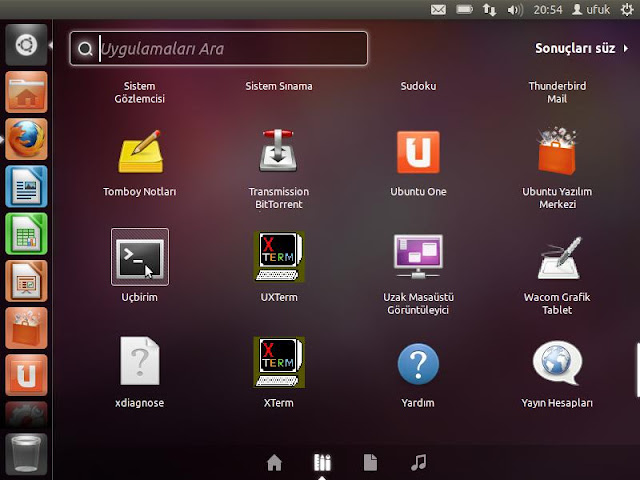Open the Trash in the launcher
The image size is (640, 480).
(x=27, y=454)
